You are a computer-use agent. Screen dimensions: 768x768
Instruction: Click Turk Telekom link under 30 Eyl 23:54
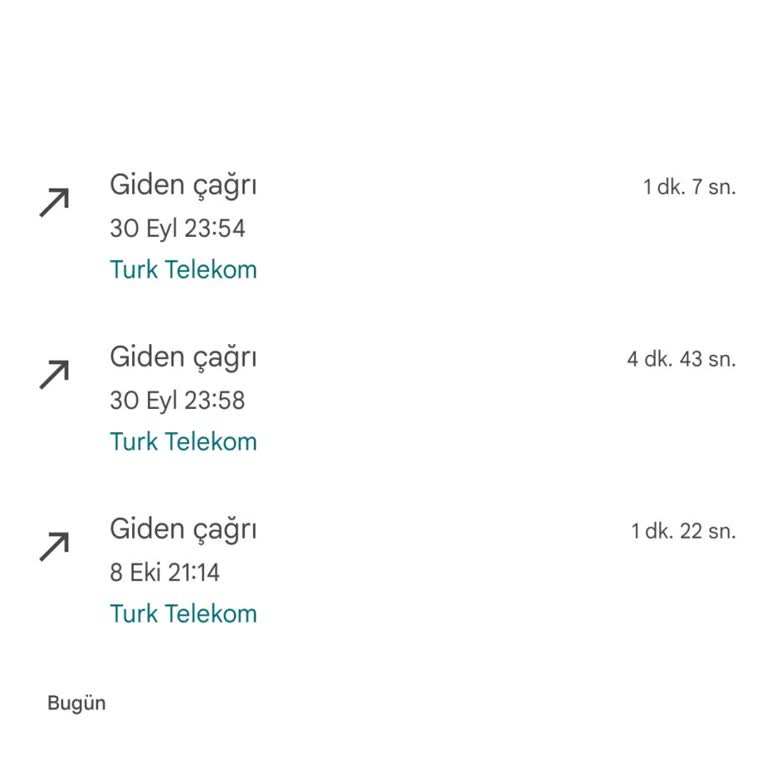(x=183, y=270)
